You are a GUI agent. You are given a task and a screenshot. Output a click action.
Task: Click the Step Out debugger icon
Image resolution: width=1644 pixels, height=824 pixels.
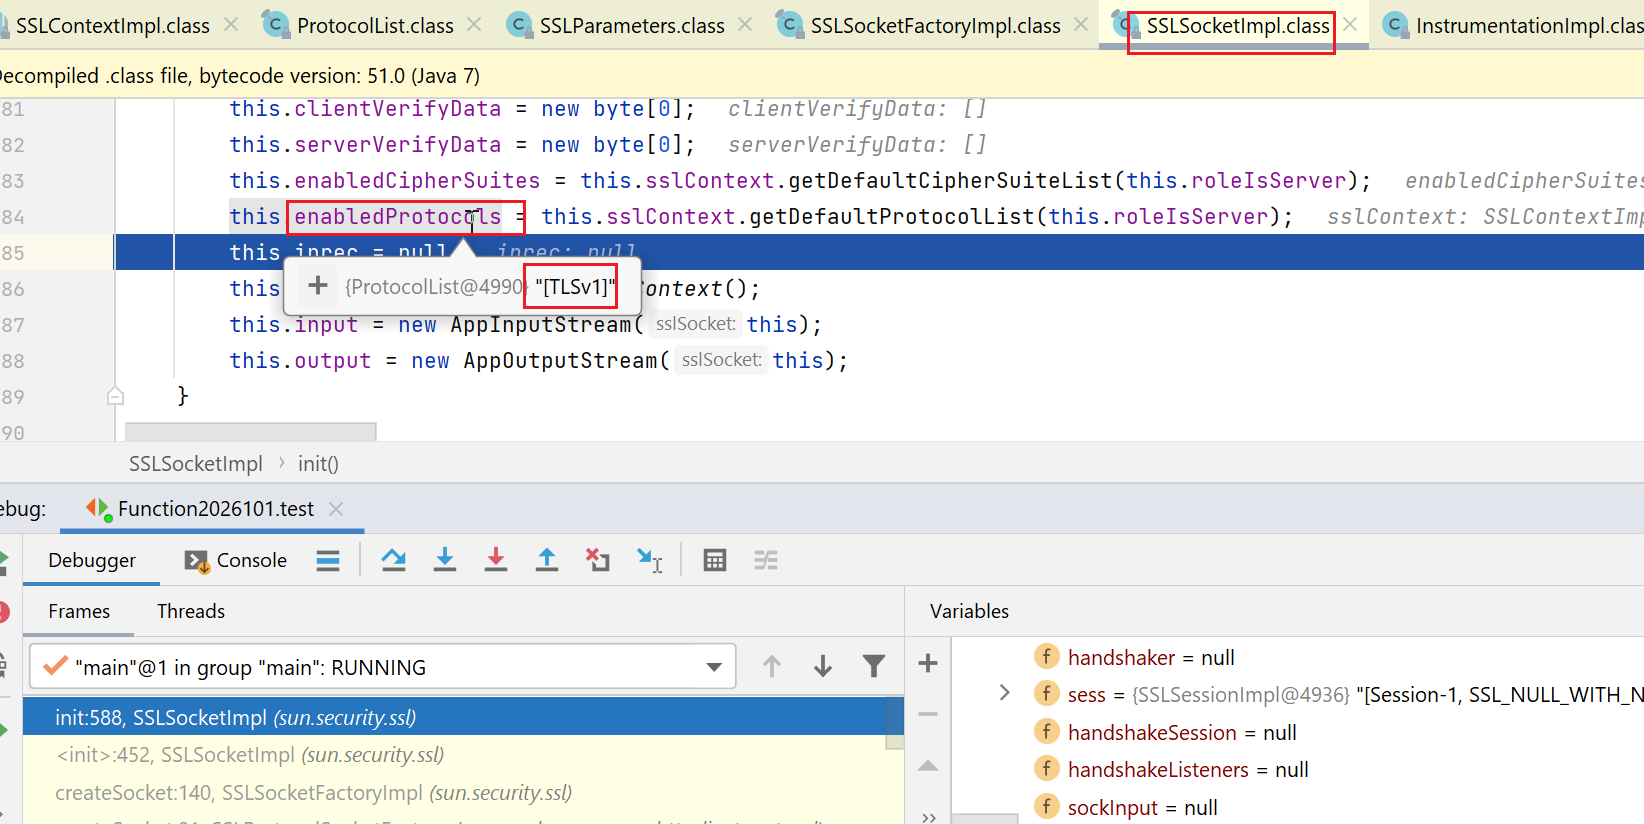point(547,560)
